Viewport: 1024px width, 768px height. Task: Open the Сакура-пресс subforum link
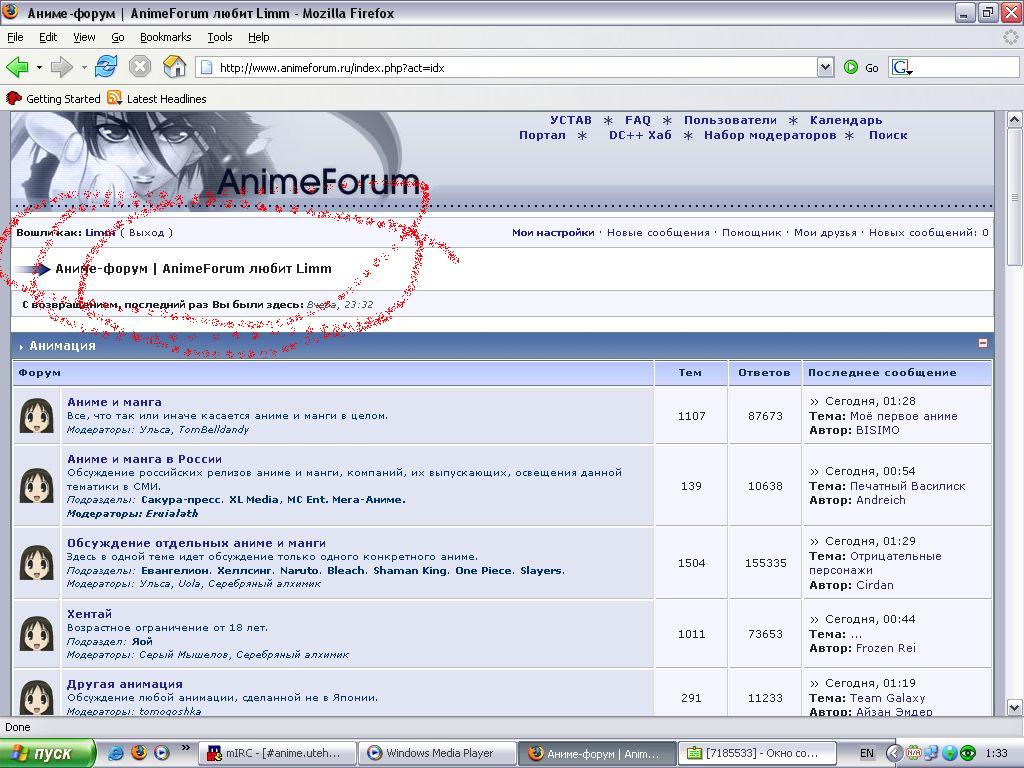tap(181, 500)
